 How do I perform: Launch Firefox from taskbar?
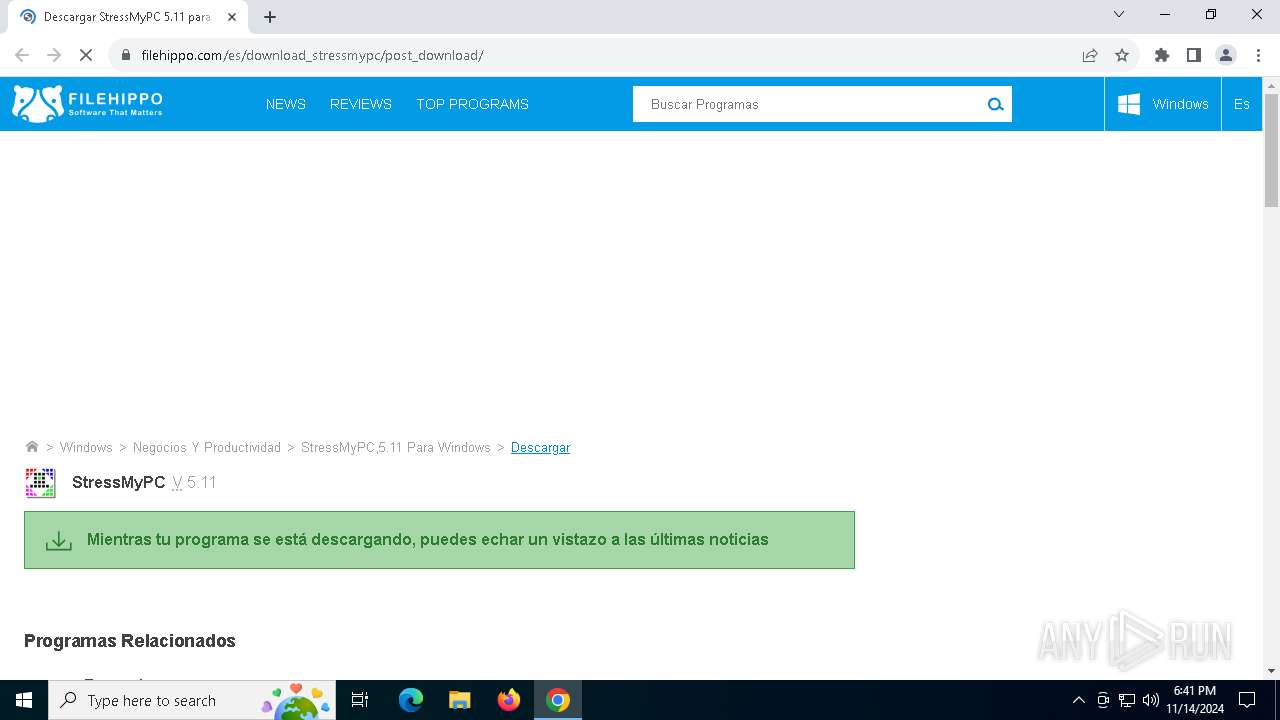(x=509, y=700)
